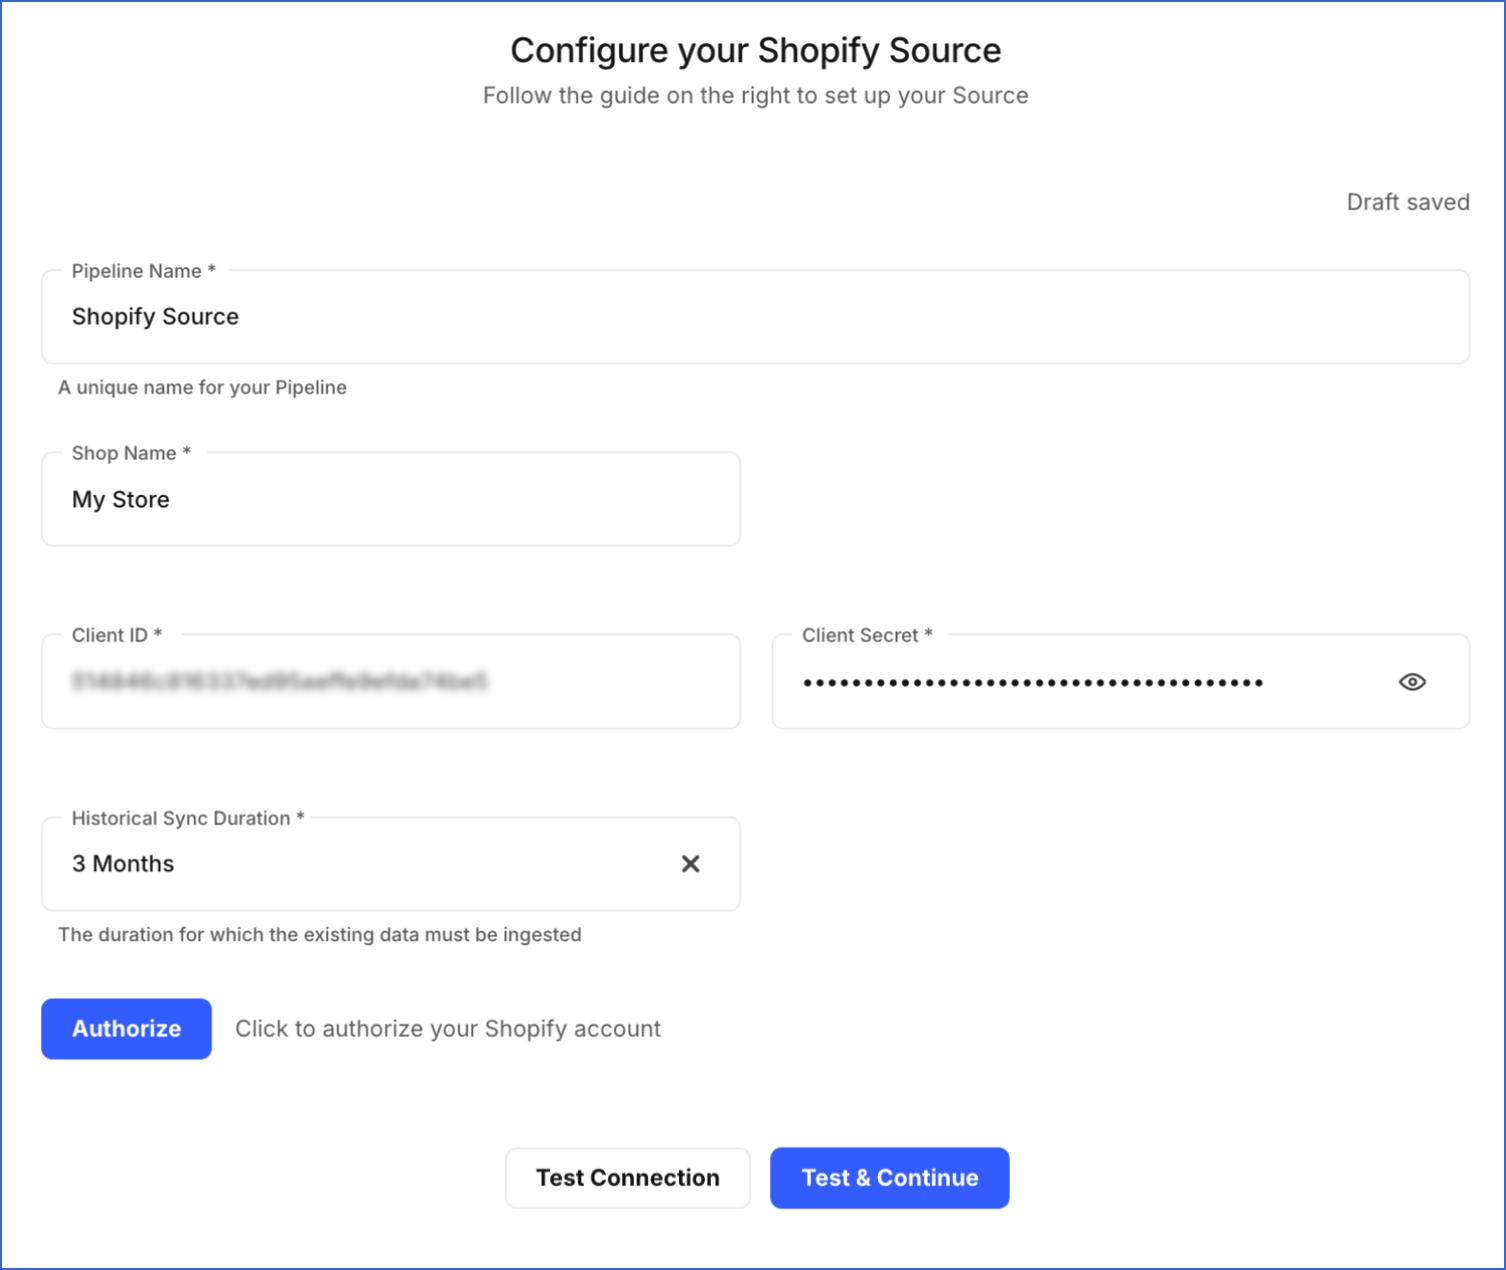Screen dimensions: 1506x1270
Task: Clear the Historical Sync Duration selection
Action: [x=690, y=863]
